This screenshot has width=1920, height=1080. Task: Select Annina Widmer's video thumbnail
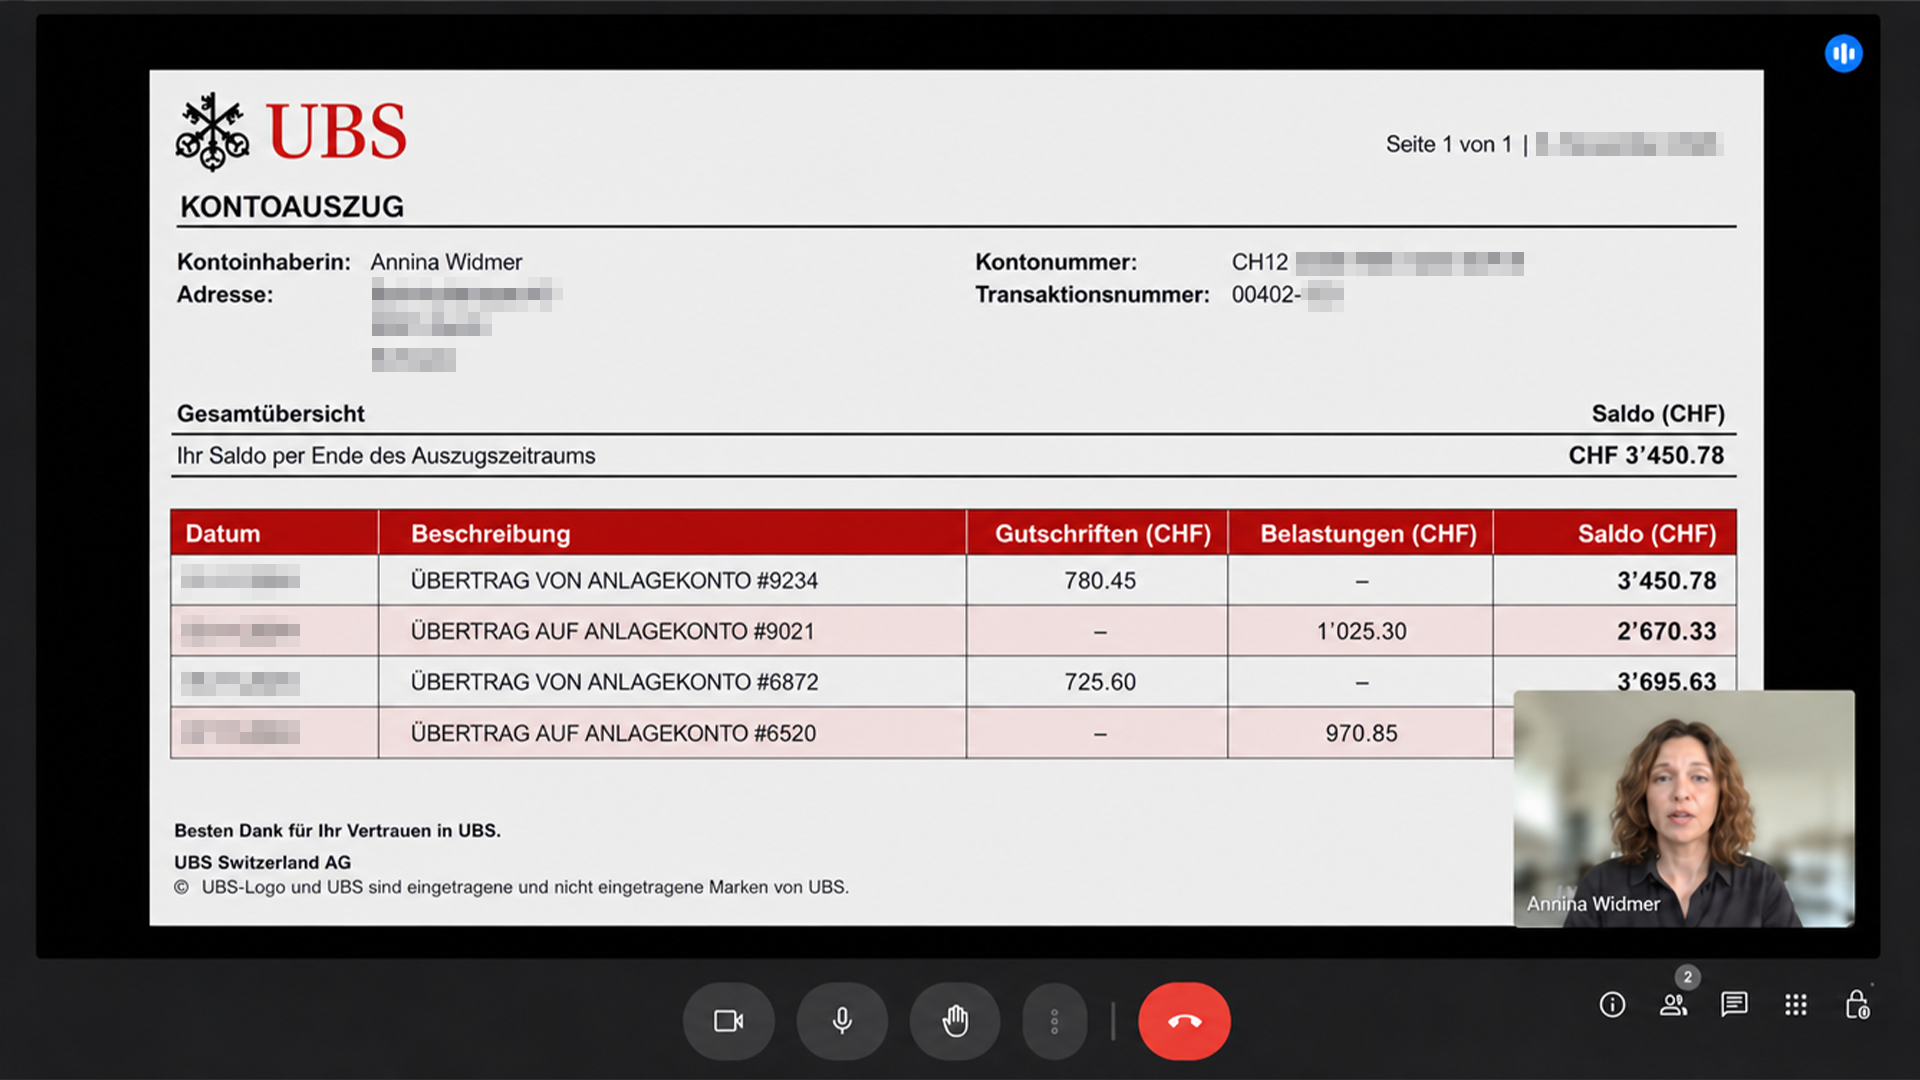pyautogui.click(x=1684, y=809)
